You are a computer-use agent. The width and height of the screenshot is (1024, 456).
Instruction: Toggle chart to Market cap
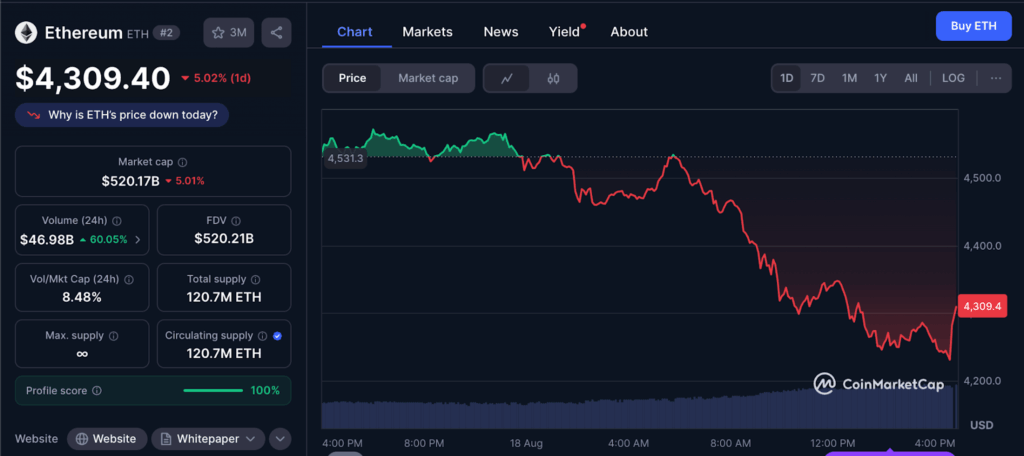point(427,78)
